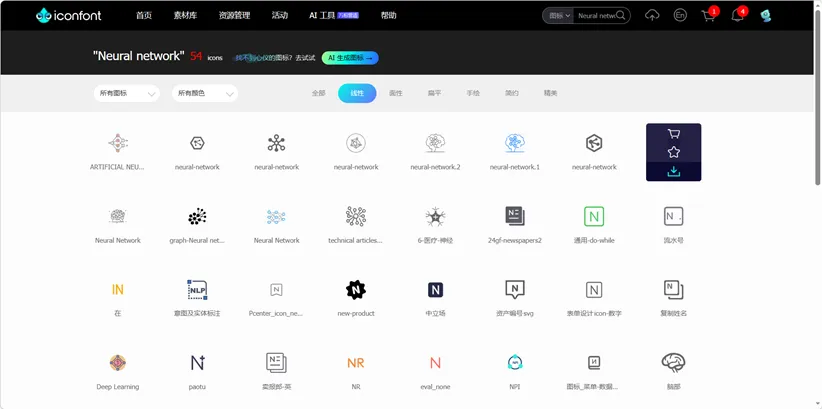Select the technical articles icon

pyautogui.click(x=355, y=216)
